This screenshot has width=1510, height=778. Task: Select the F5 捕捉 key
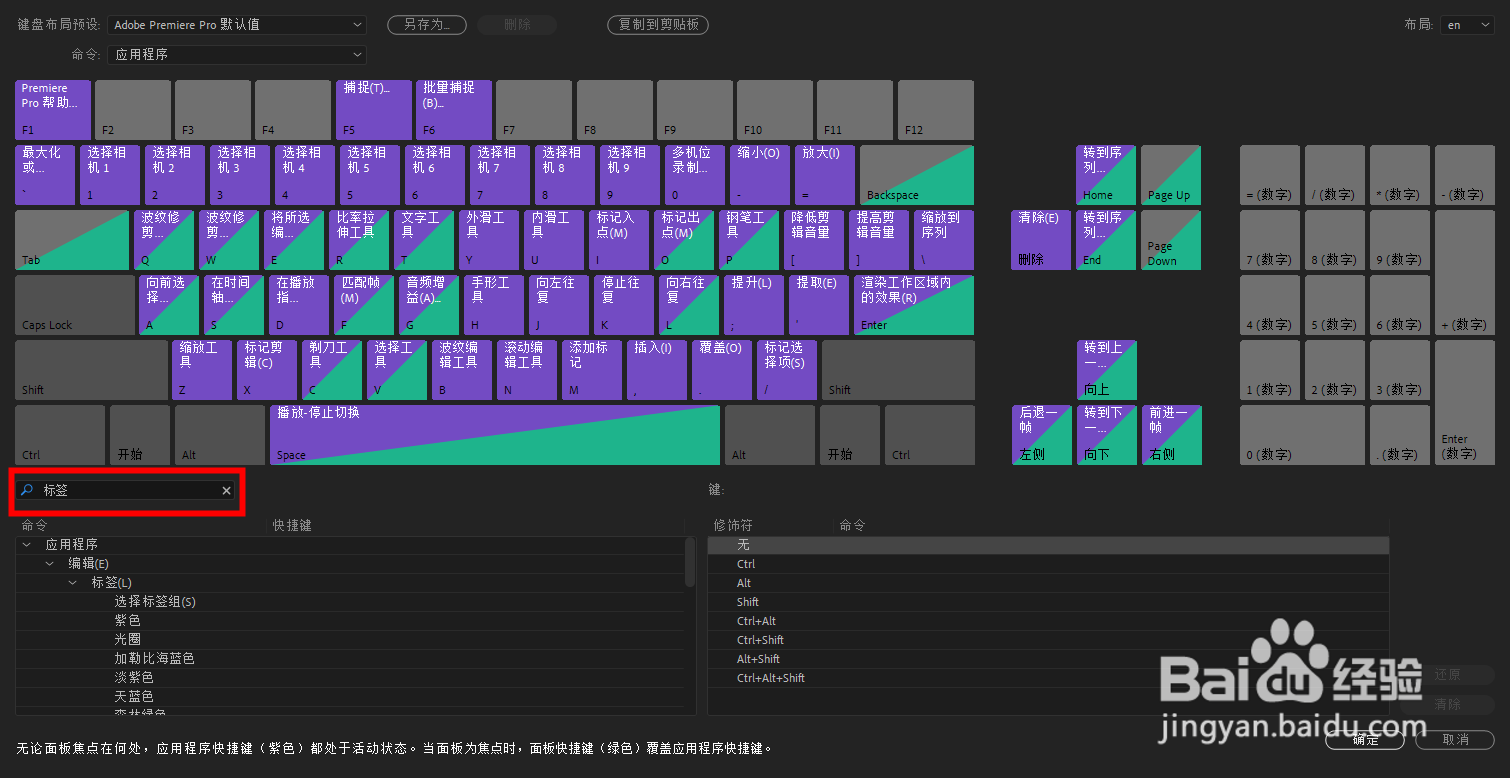pos(374,110)
